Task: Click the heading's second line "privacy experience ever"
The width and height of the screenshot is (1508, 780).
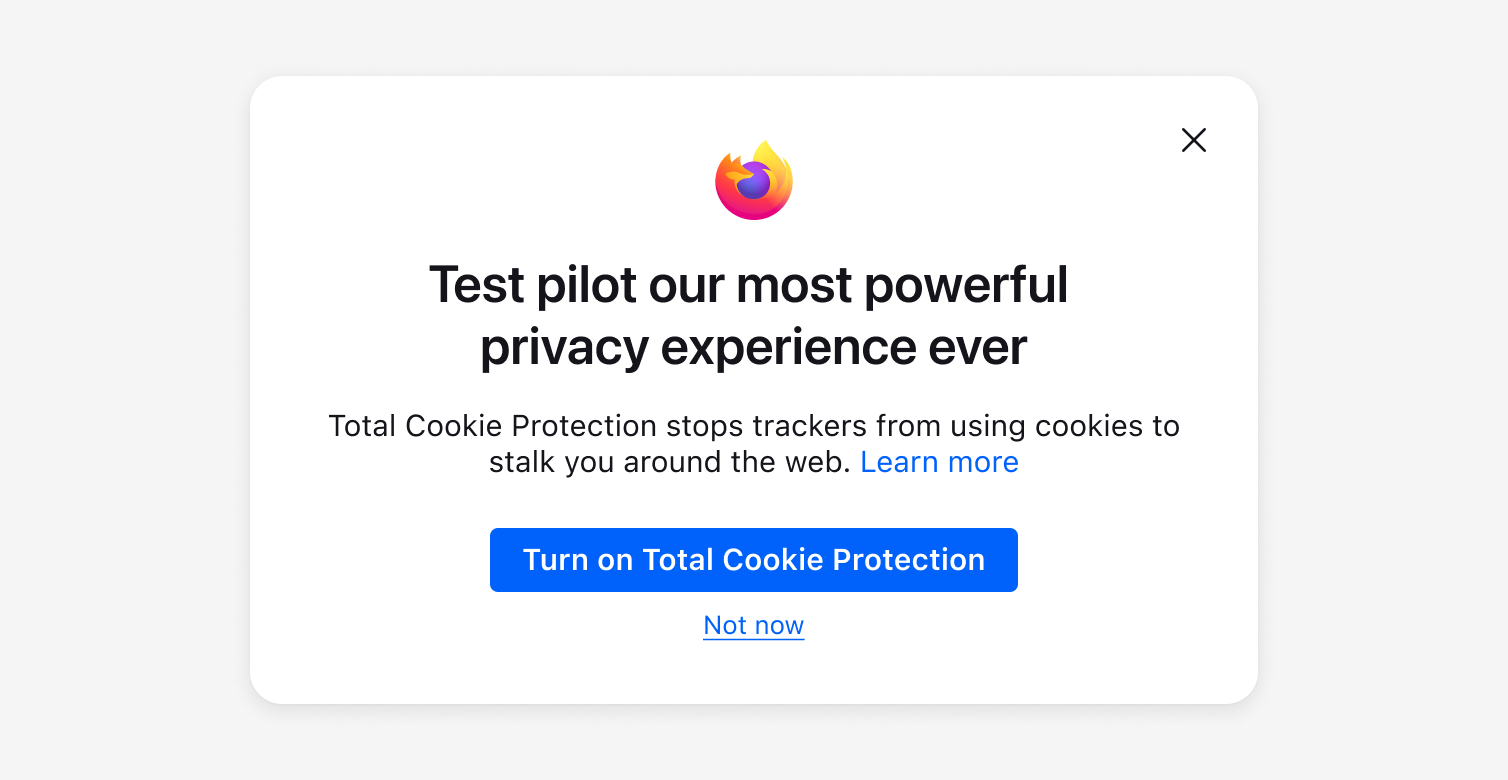Action: 753,347
